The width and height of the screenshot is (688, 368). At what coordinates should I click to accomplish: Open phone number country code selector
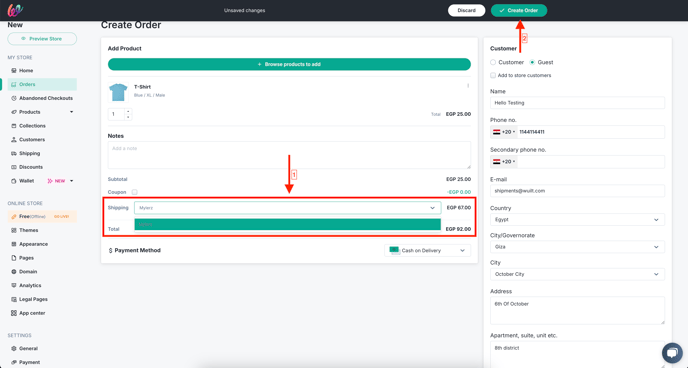[504, 132]
